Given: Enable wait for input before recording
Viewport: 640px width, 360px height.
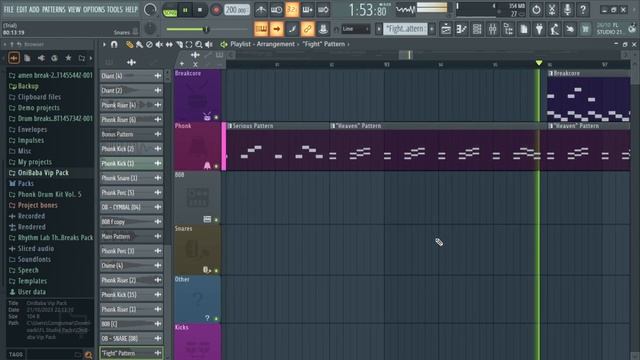Looking at the screenshot, I should coord(276,9).
